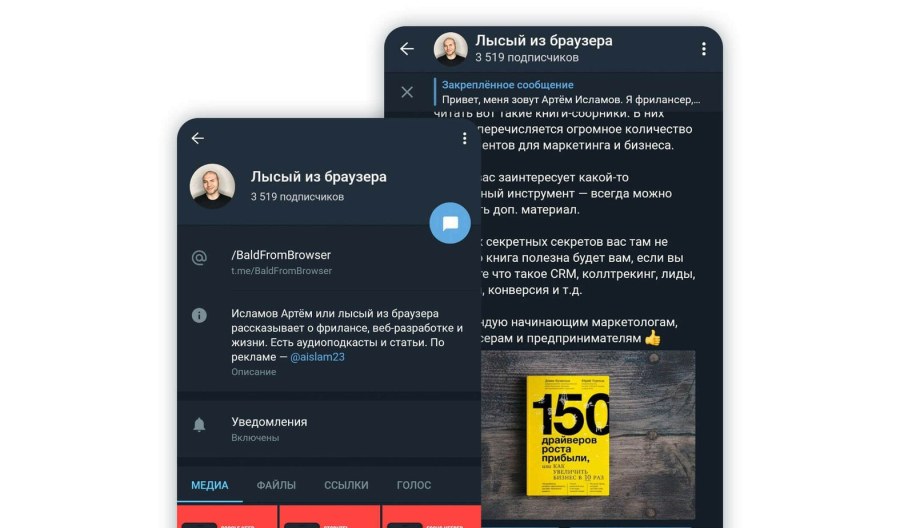The width and height of the screenshot is (900, 528).
Task: Dismiss the pinned message with the X
Action: point(407,92)
